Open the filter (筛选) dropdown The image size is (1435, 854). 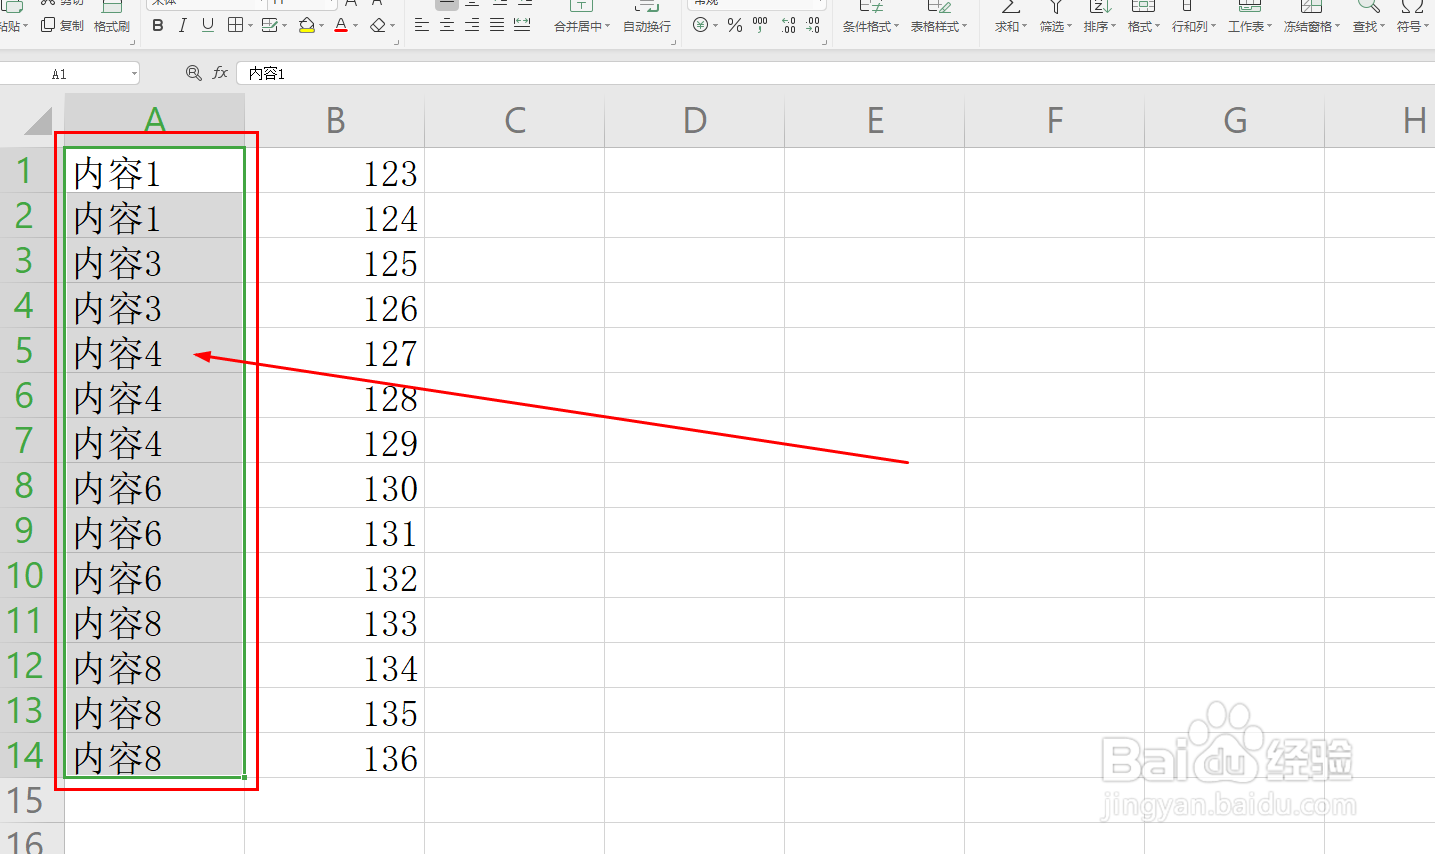point(1055,19)
